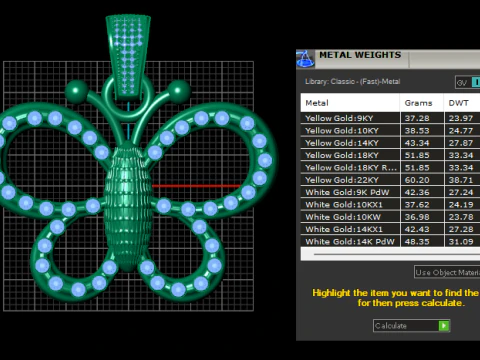Select the Yellow Gold:9KY row
The height and width of the screenshot is (360, 480).
[390, 118]
